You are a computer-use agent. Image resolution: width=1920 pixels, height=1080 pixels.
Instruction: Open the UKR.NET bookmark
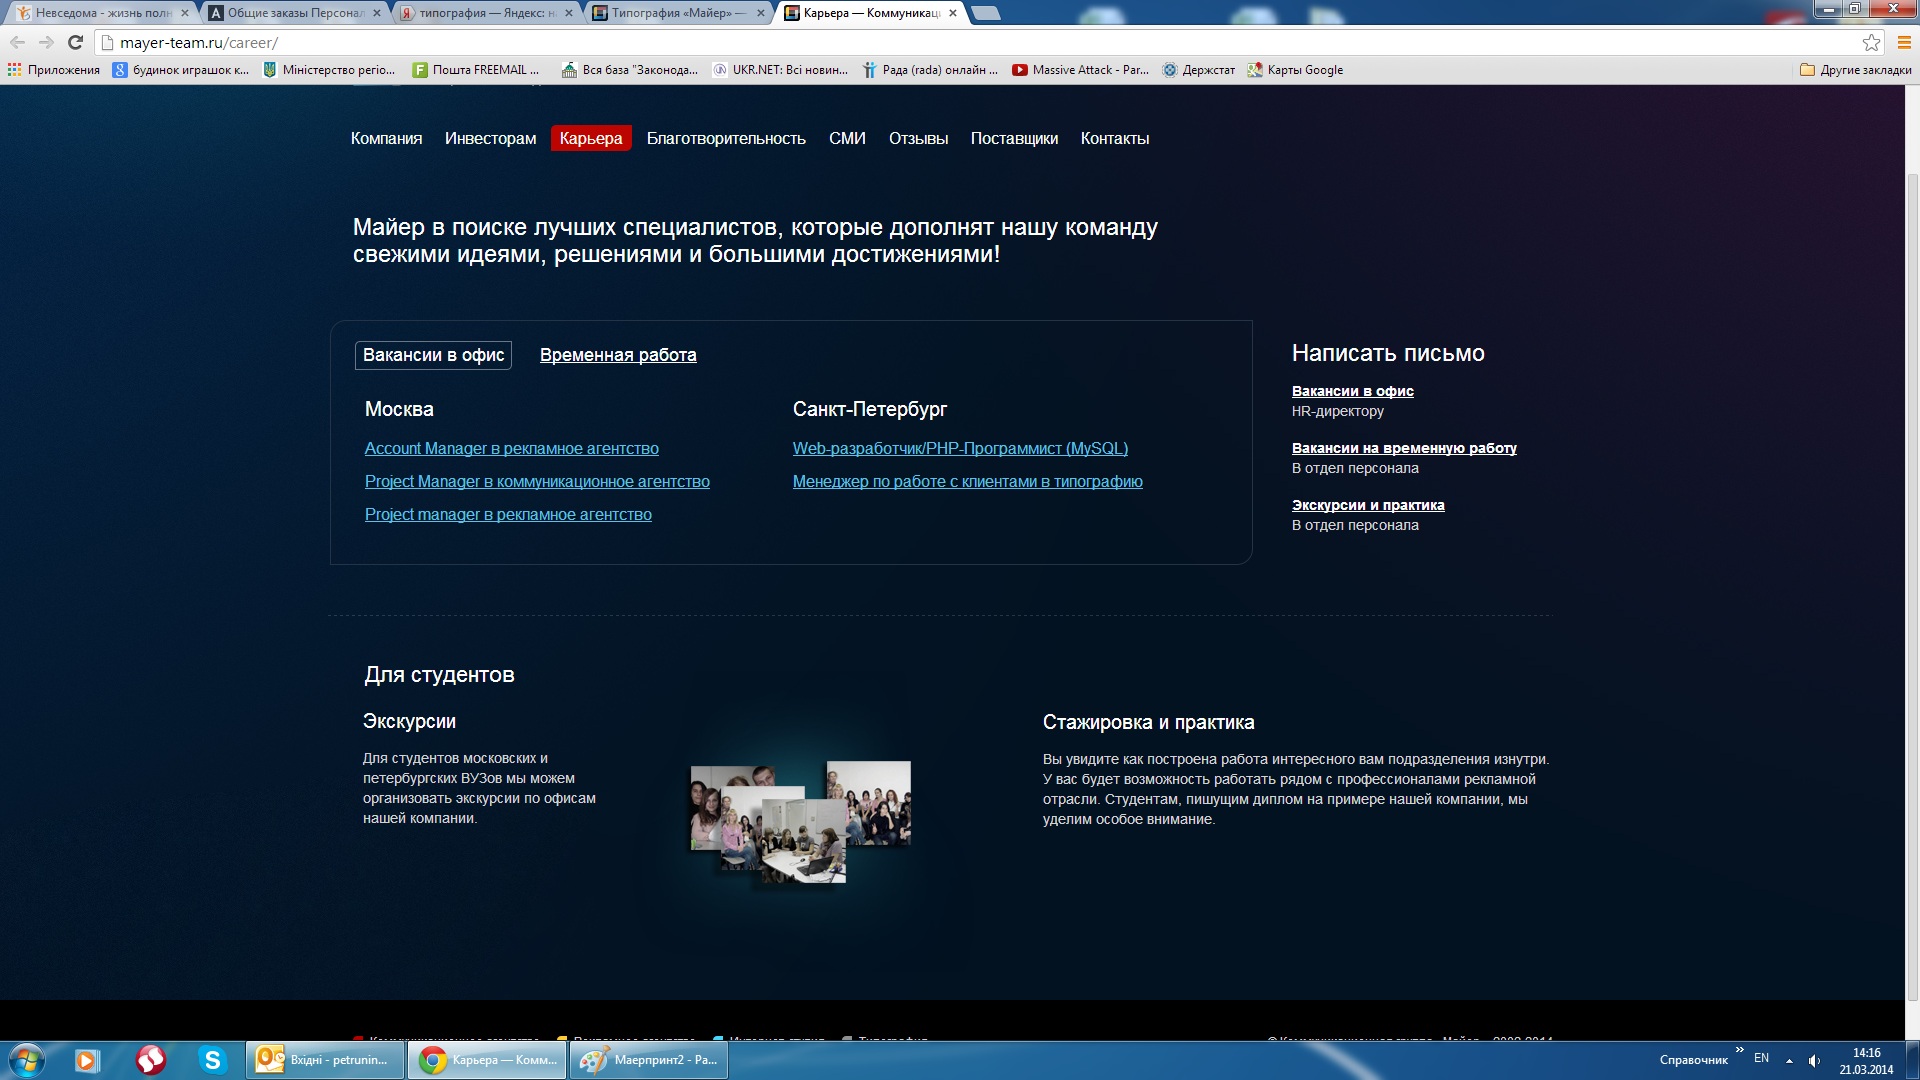[x=780, y=70]
